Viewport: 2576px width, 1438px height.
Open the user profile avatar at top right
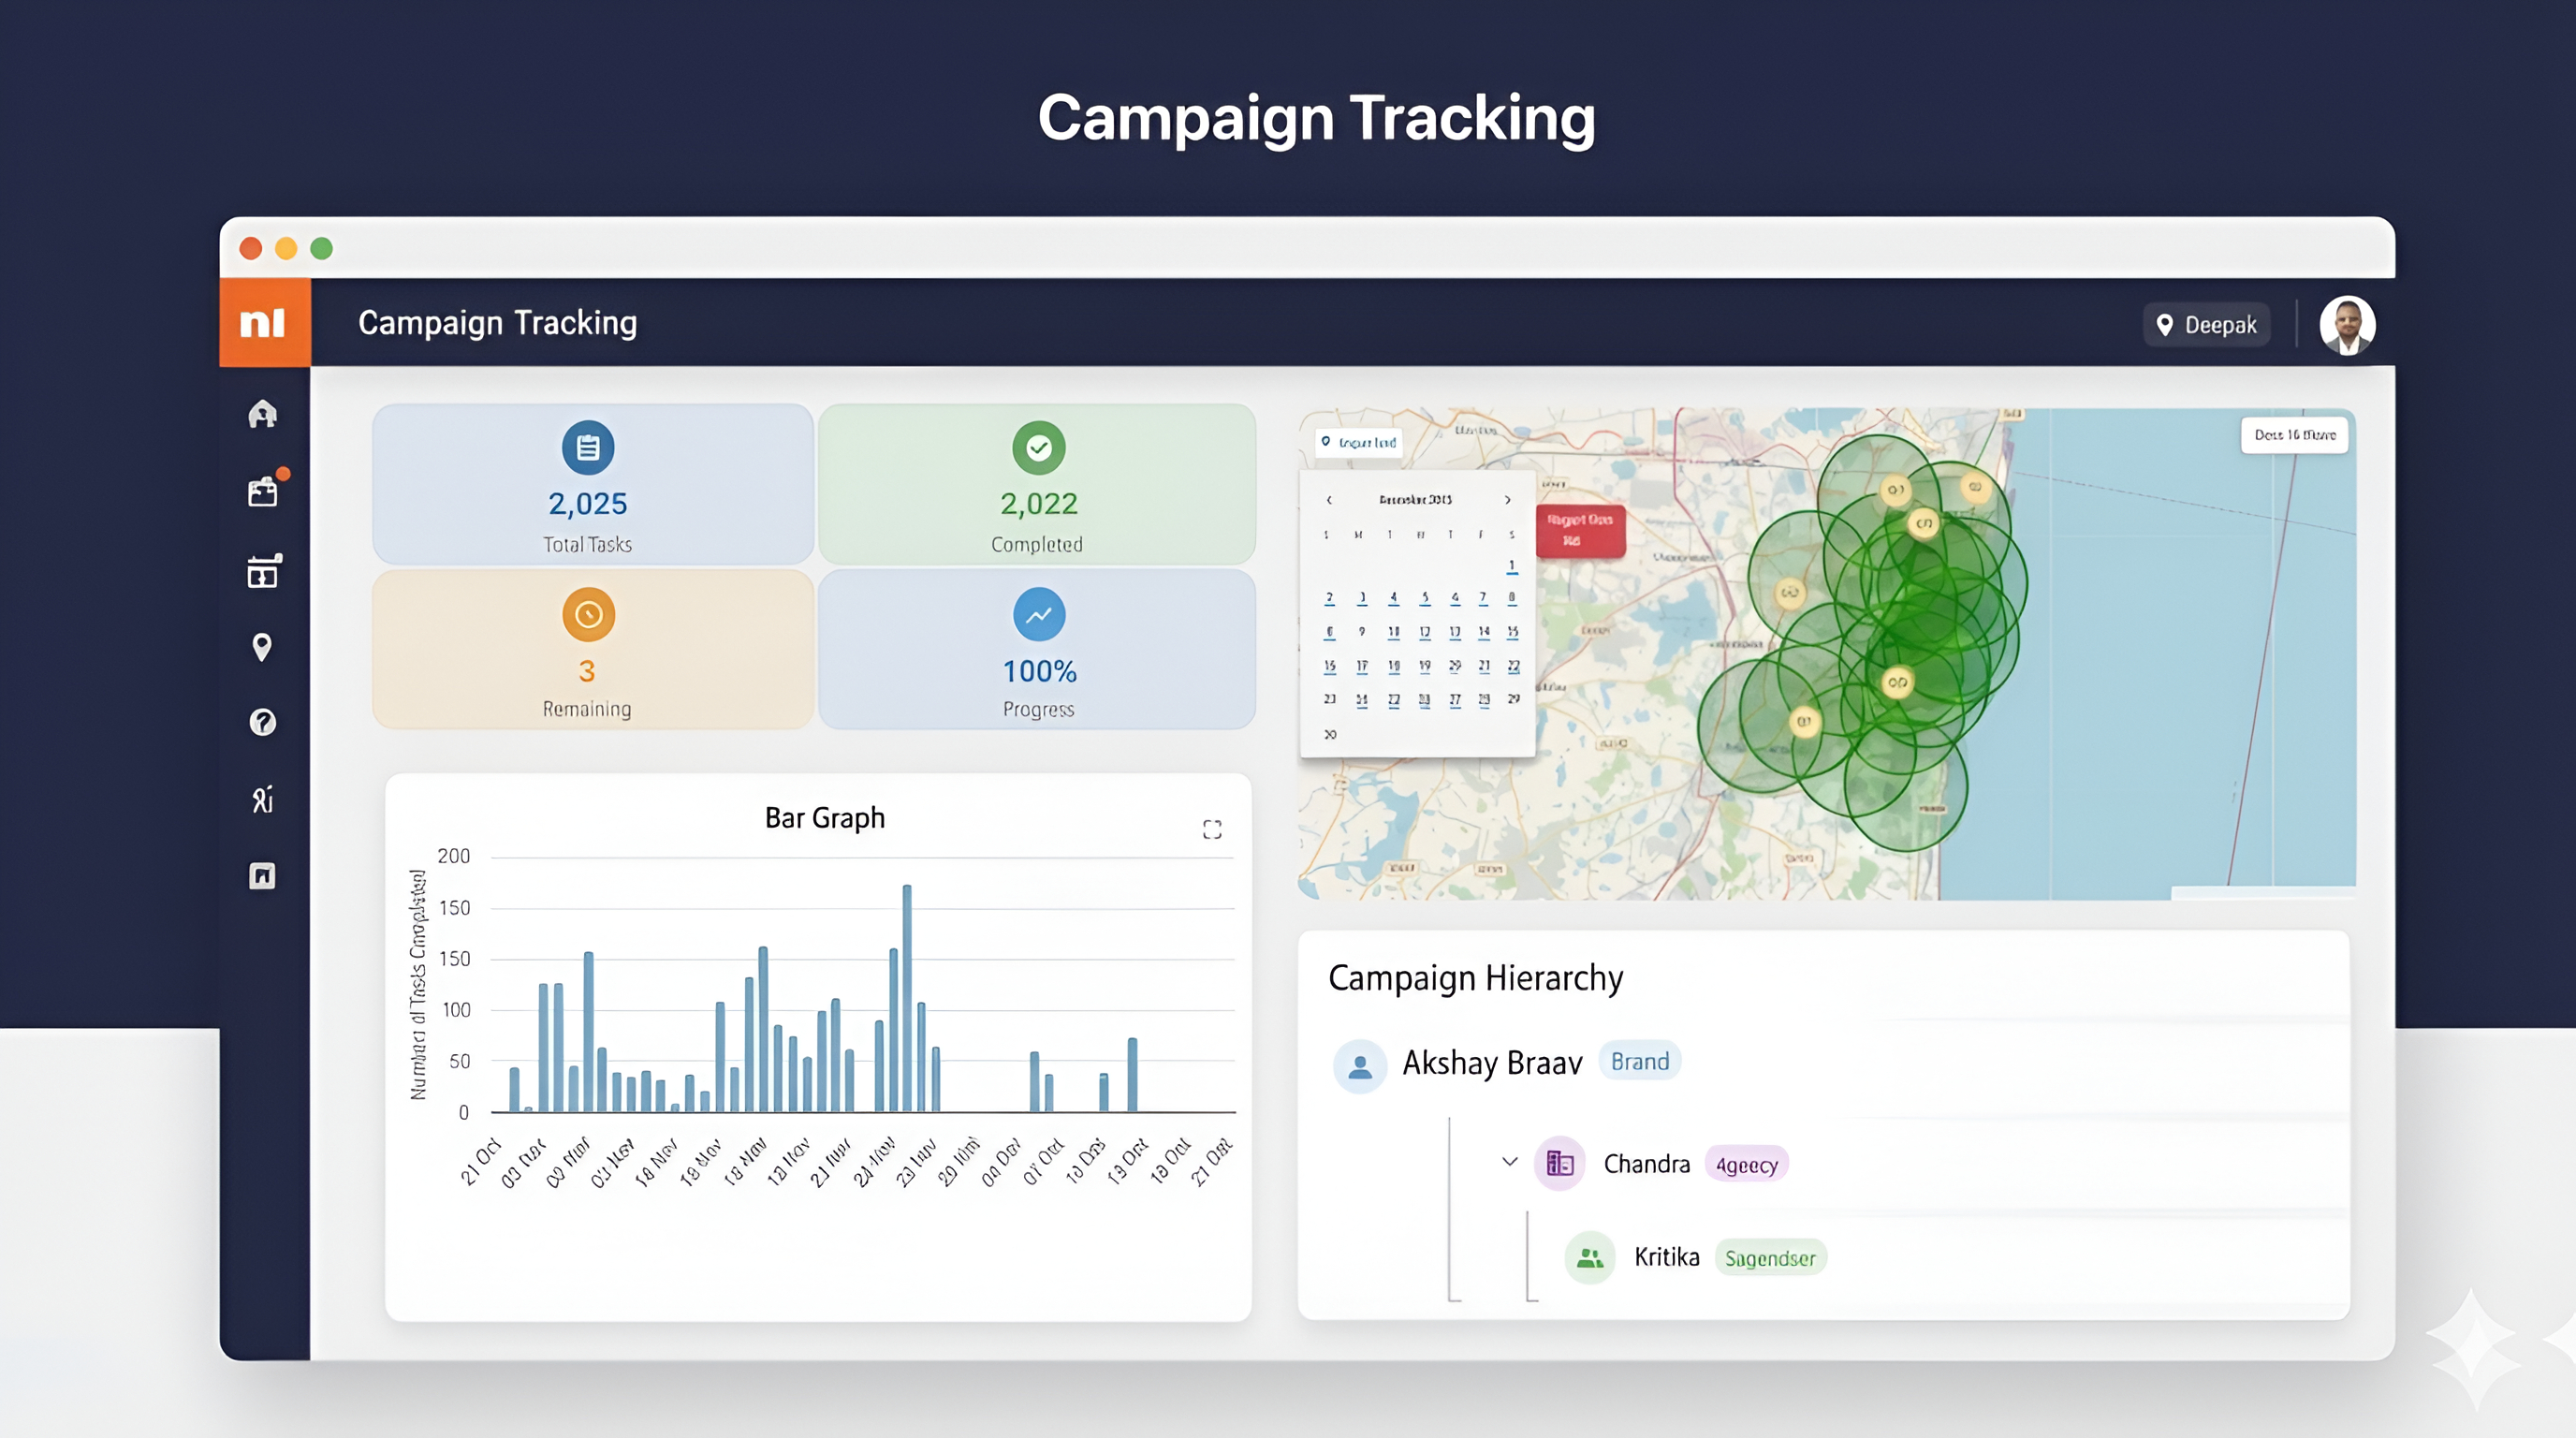coord(2347,324)
